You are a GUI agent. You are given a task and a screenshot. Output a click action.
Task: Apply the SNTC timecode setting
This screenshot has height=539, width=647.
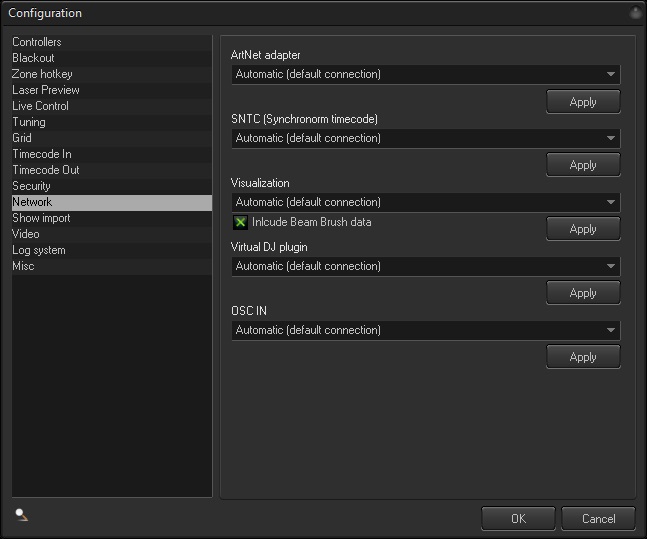[583, 165]
